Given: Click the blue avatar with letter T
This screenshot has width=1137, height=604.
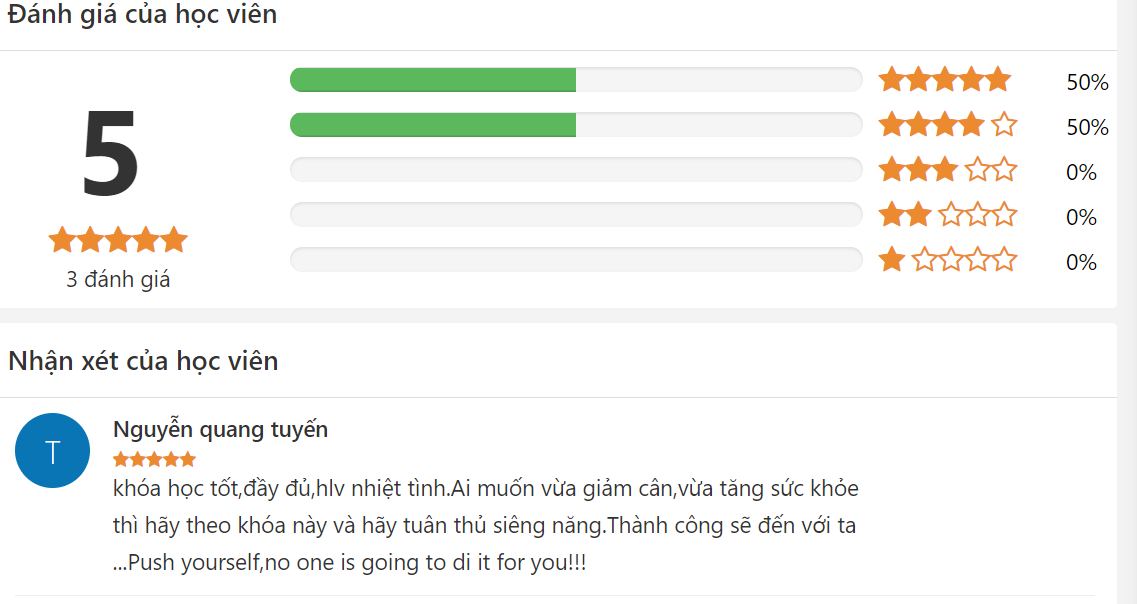Looking at the screenshot, I should 52,450.
